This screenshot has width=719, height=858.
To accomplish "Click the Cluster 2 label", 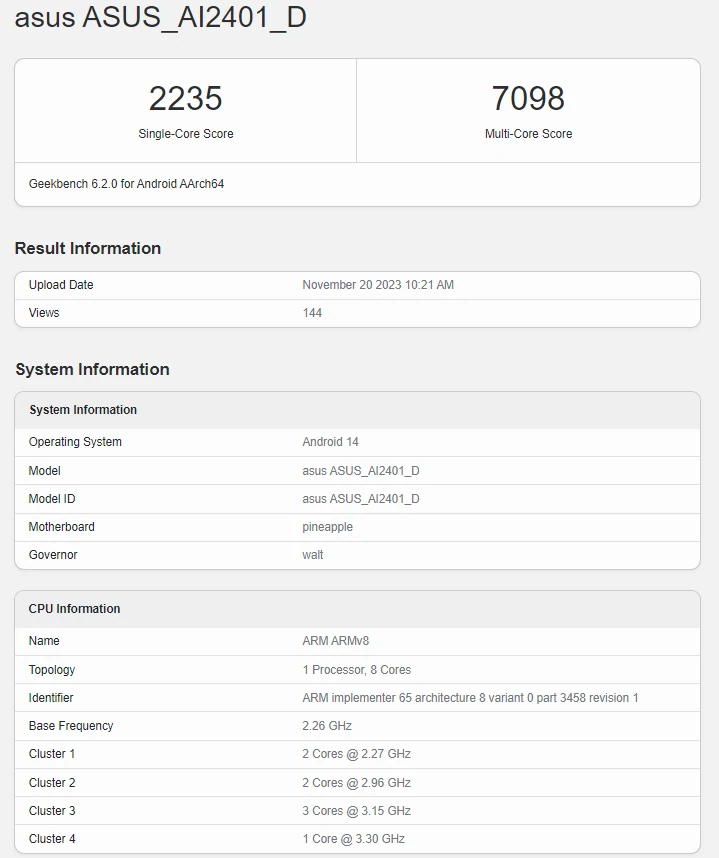I will pos(52,782).
